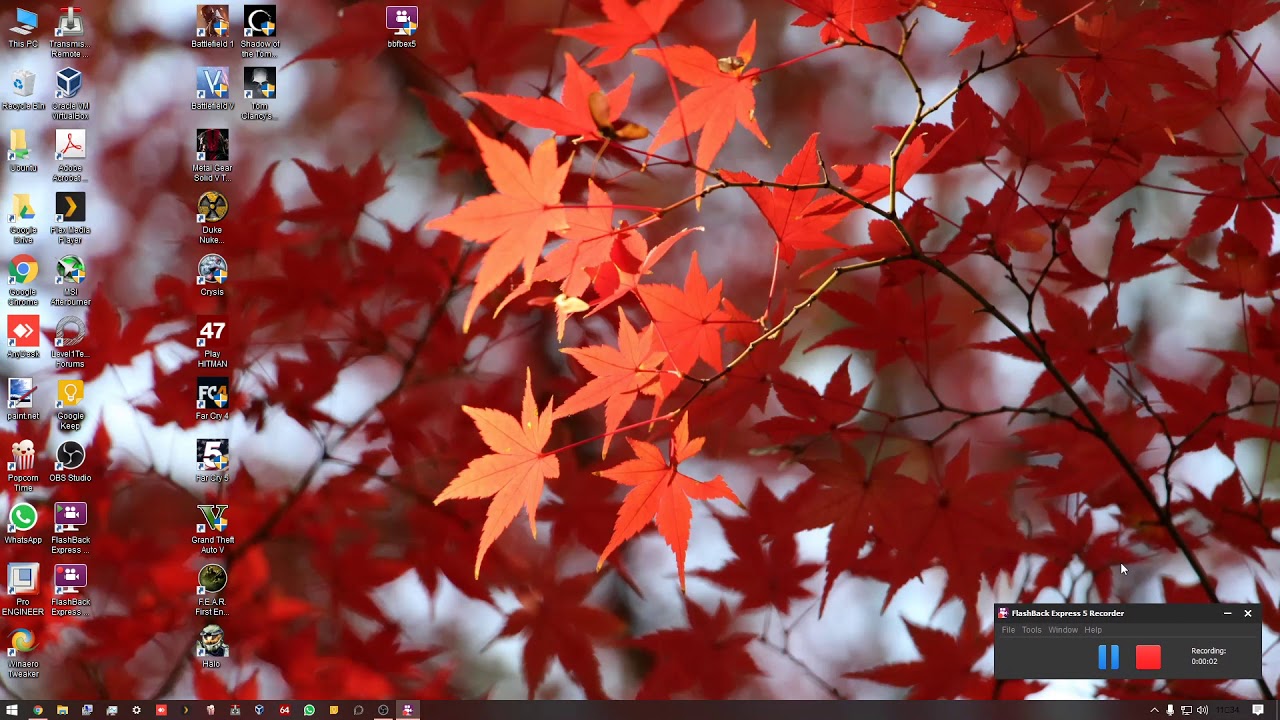Open network status tray icon
The image size is (1280, 720).
[1186, 710]
